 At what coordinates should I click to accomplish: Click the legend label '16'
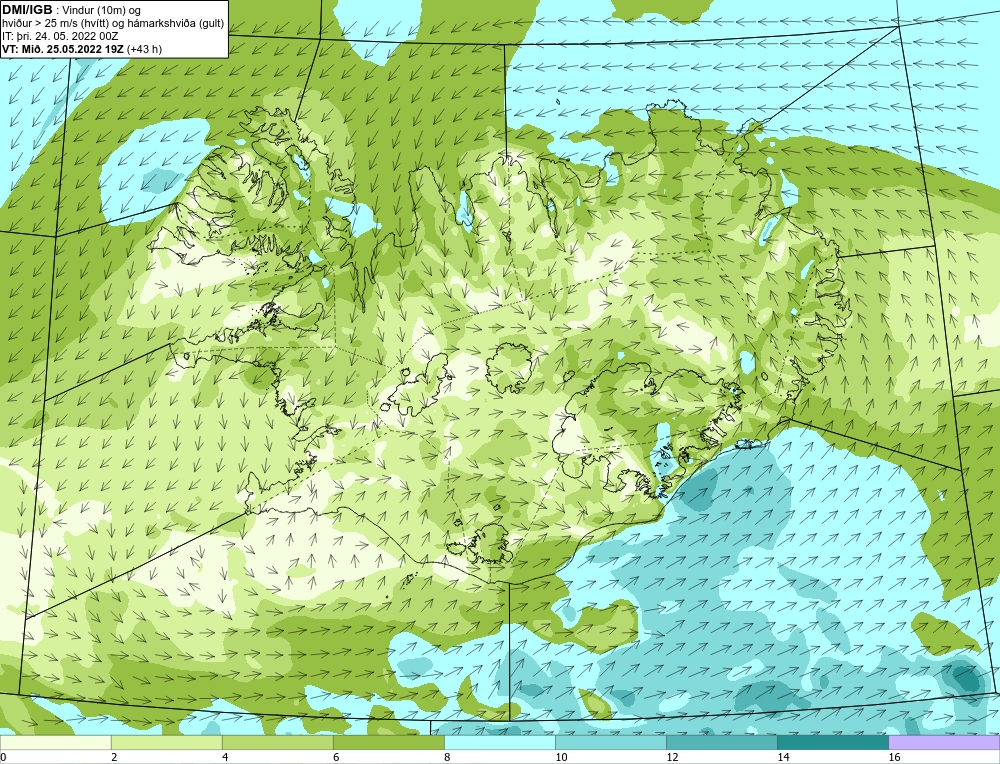893,757
